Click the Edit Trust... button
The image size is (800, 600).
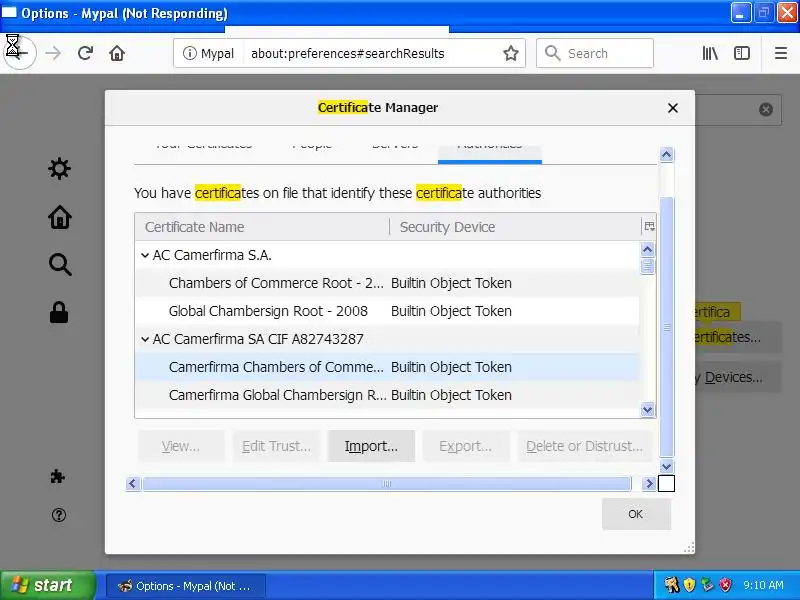pyautogui.click(x=276, y=446)
